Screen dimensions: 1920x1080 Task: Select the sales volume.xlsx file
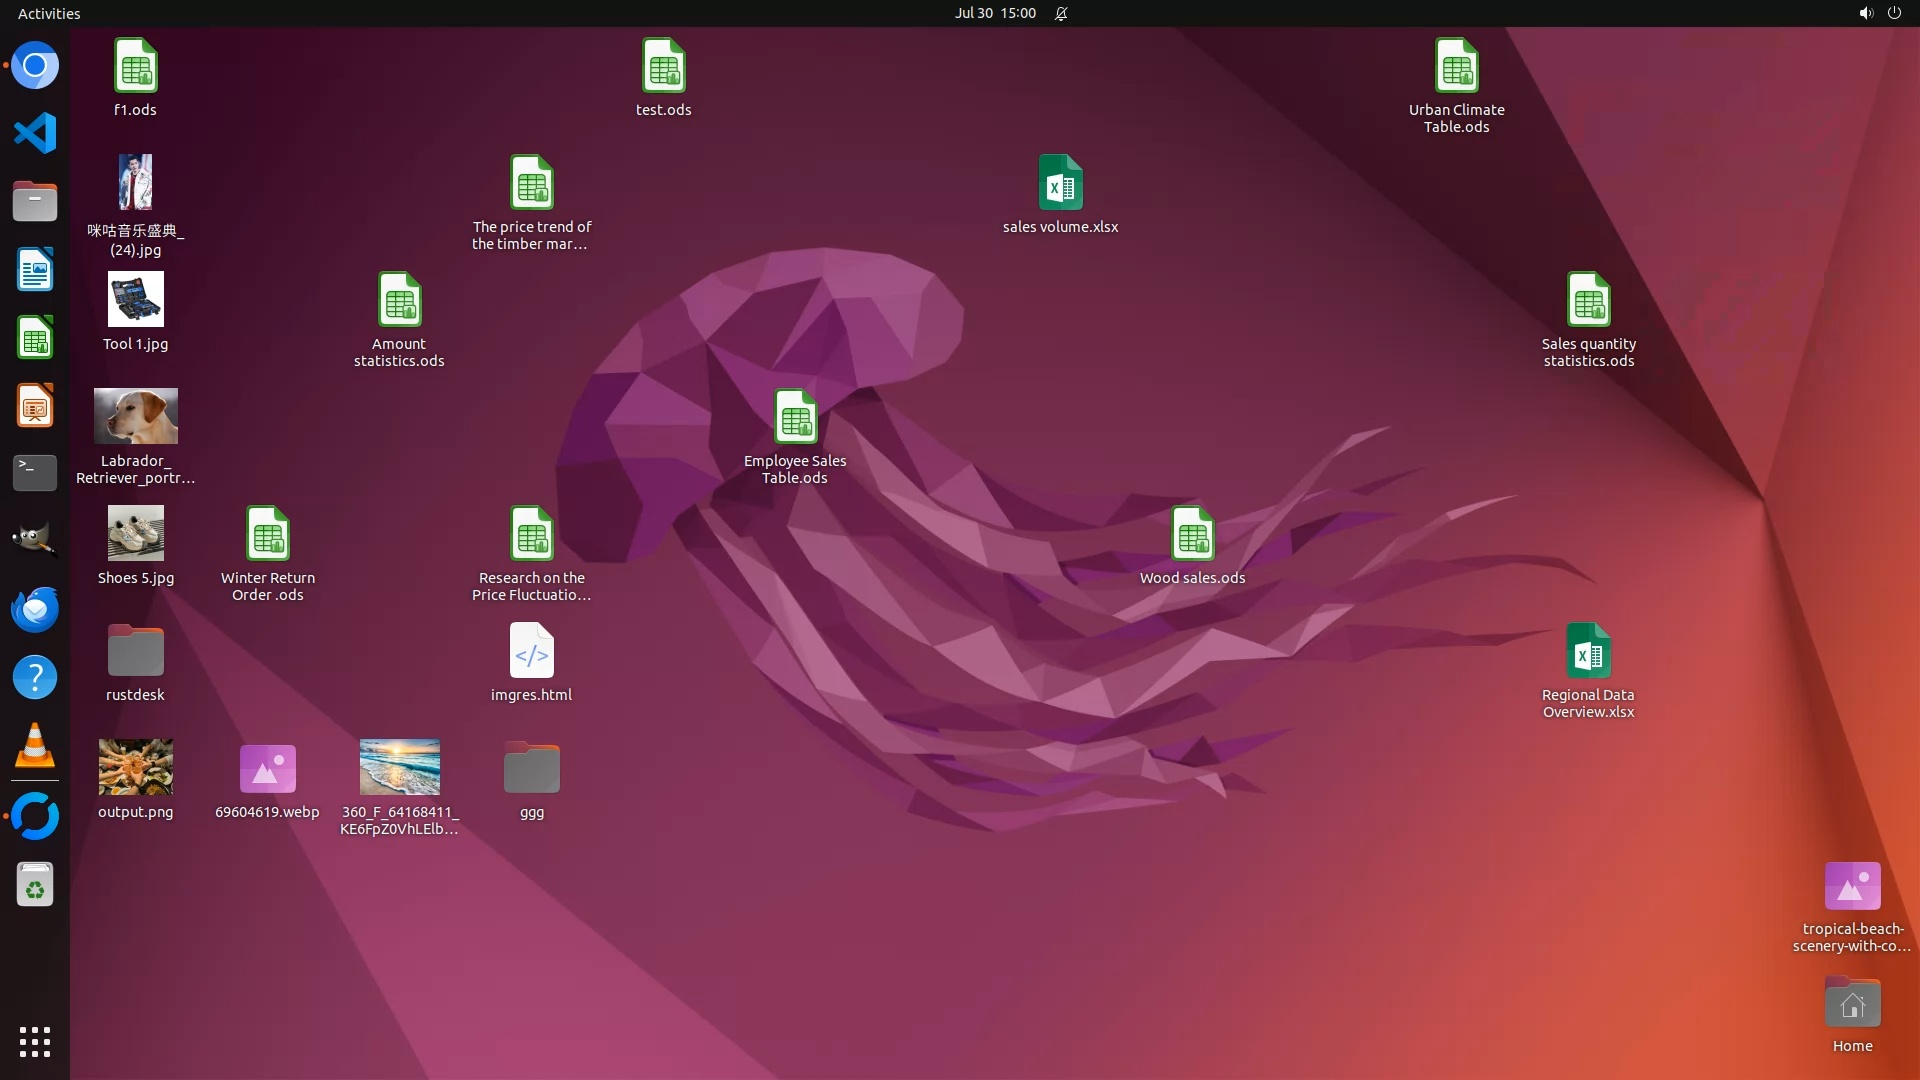point(1060,184)
